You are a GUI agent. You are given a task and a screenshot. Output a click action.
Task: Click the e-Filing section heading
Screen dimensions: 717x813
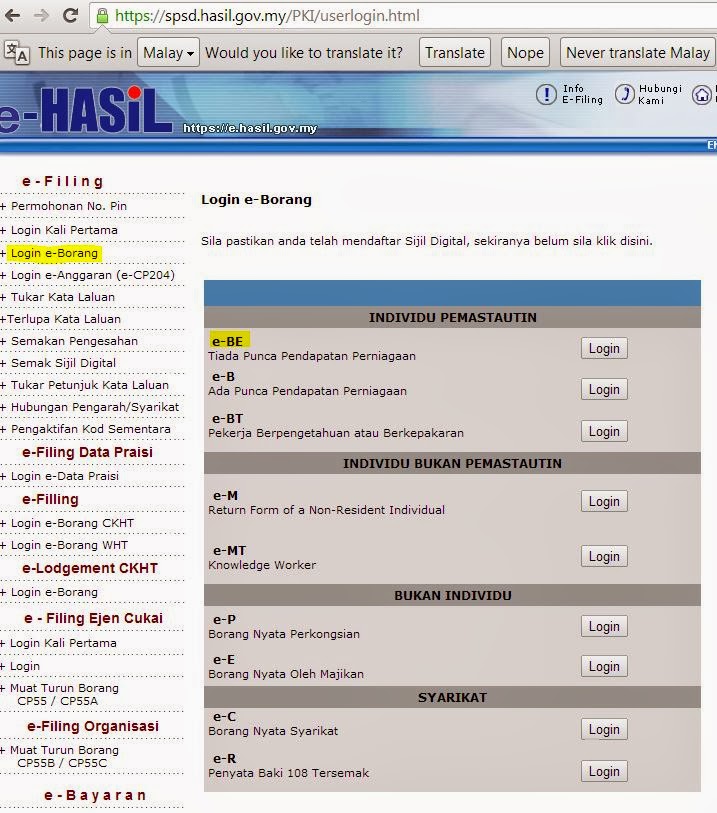[x=63, y=181]
